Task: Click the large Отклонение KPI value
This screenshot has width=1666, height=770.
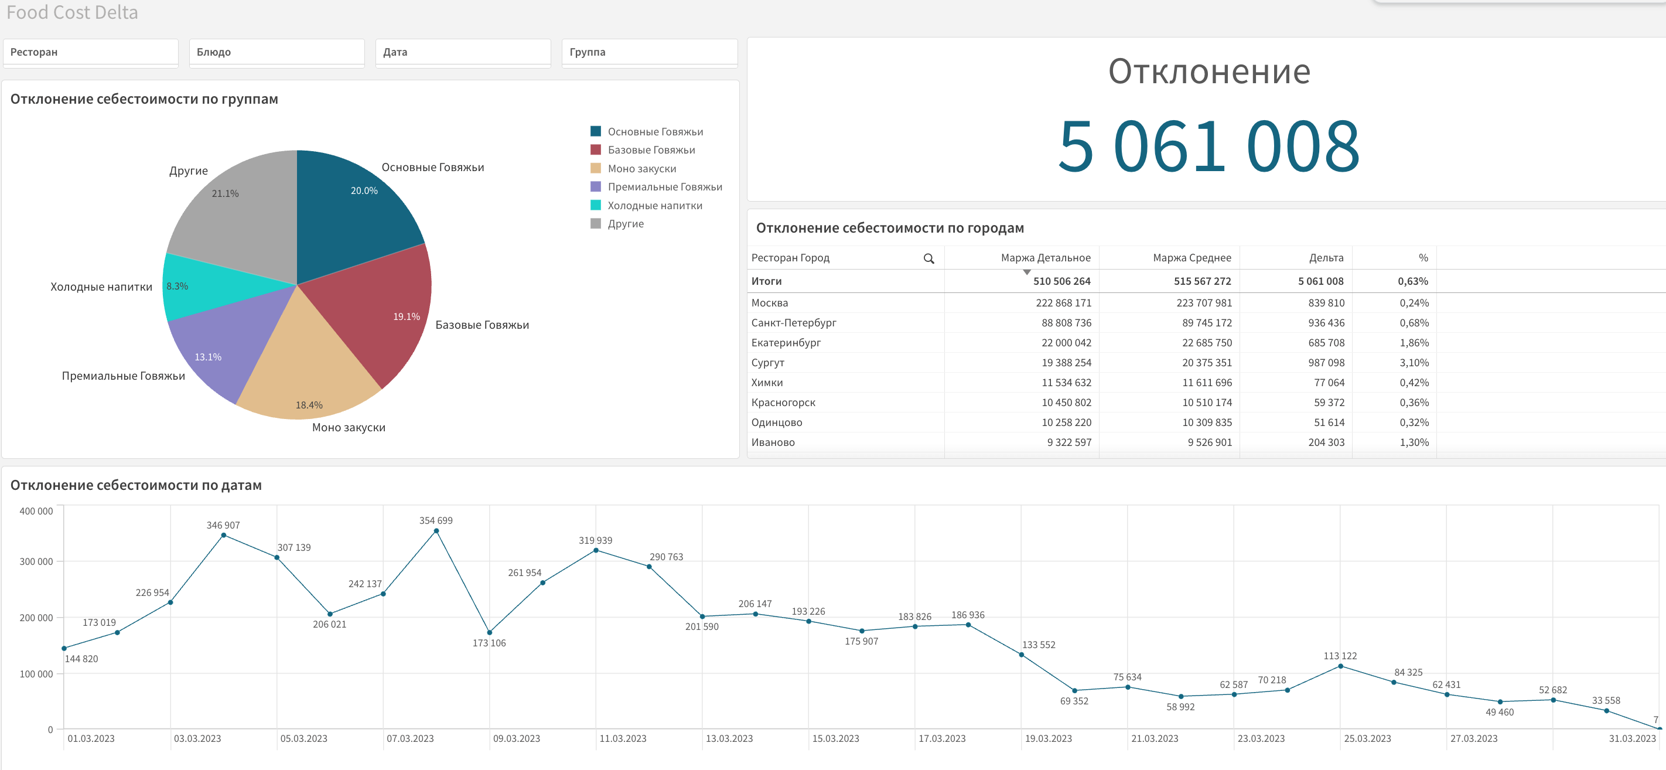Action: (x=1209, y=146)
